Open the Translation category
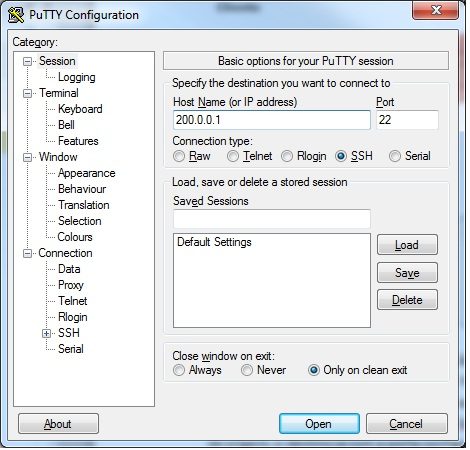This screenshot has width=470, height=450. coord(84,205)
